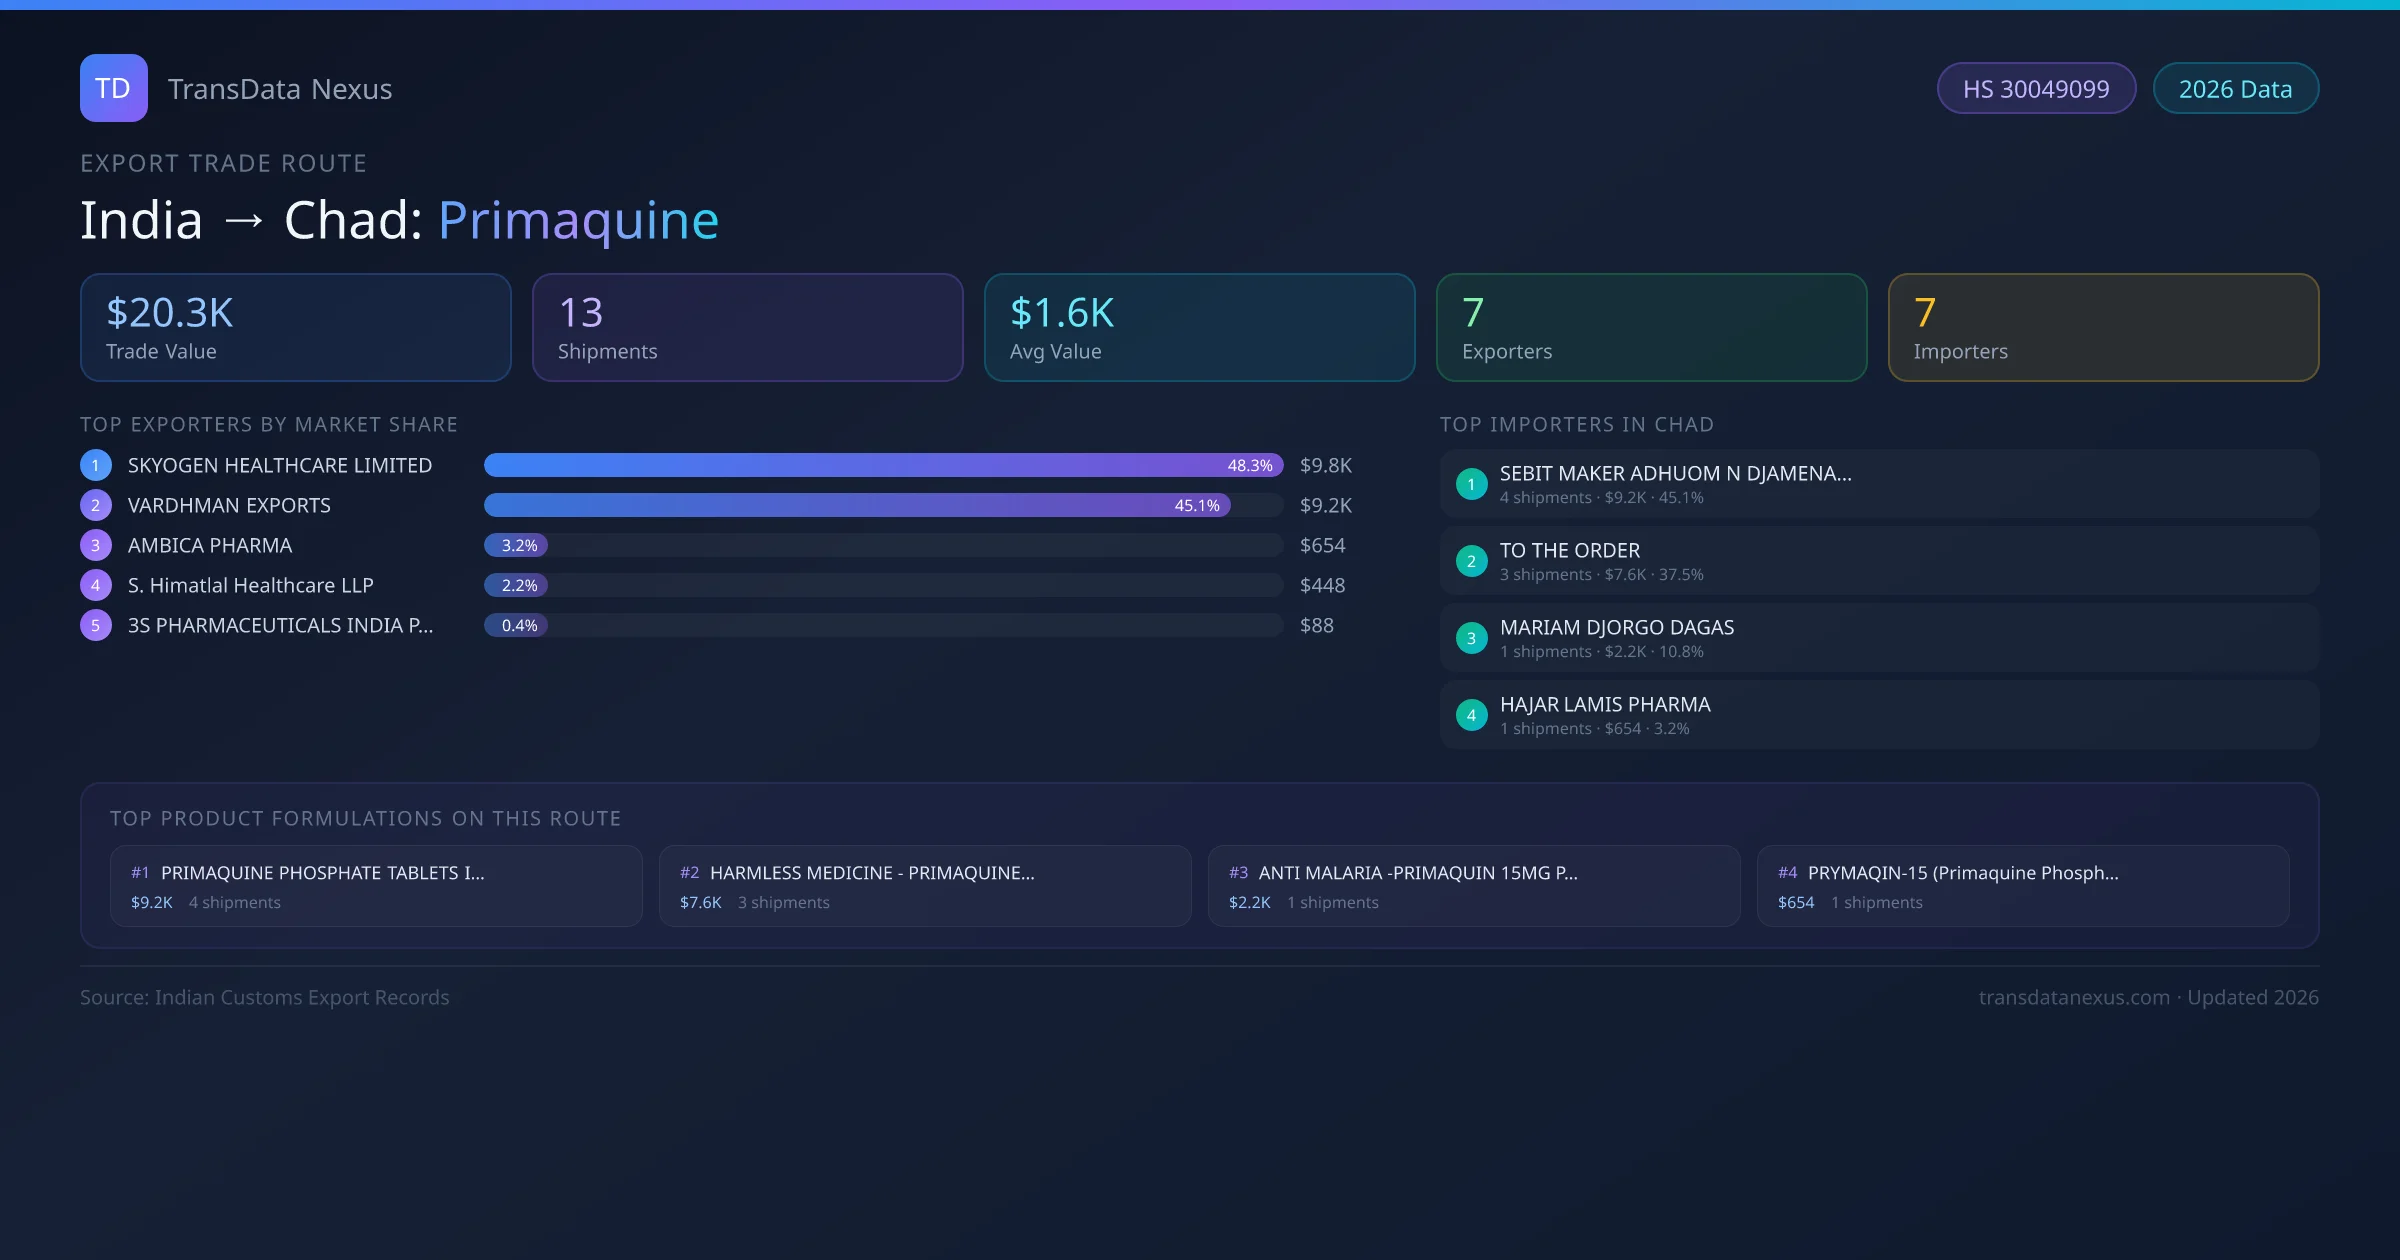Viewport: 2400px width, 1260px height.
Task: Open the 13 Shipments stat card
Action: (747, 327)
